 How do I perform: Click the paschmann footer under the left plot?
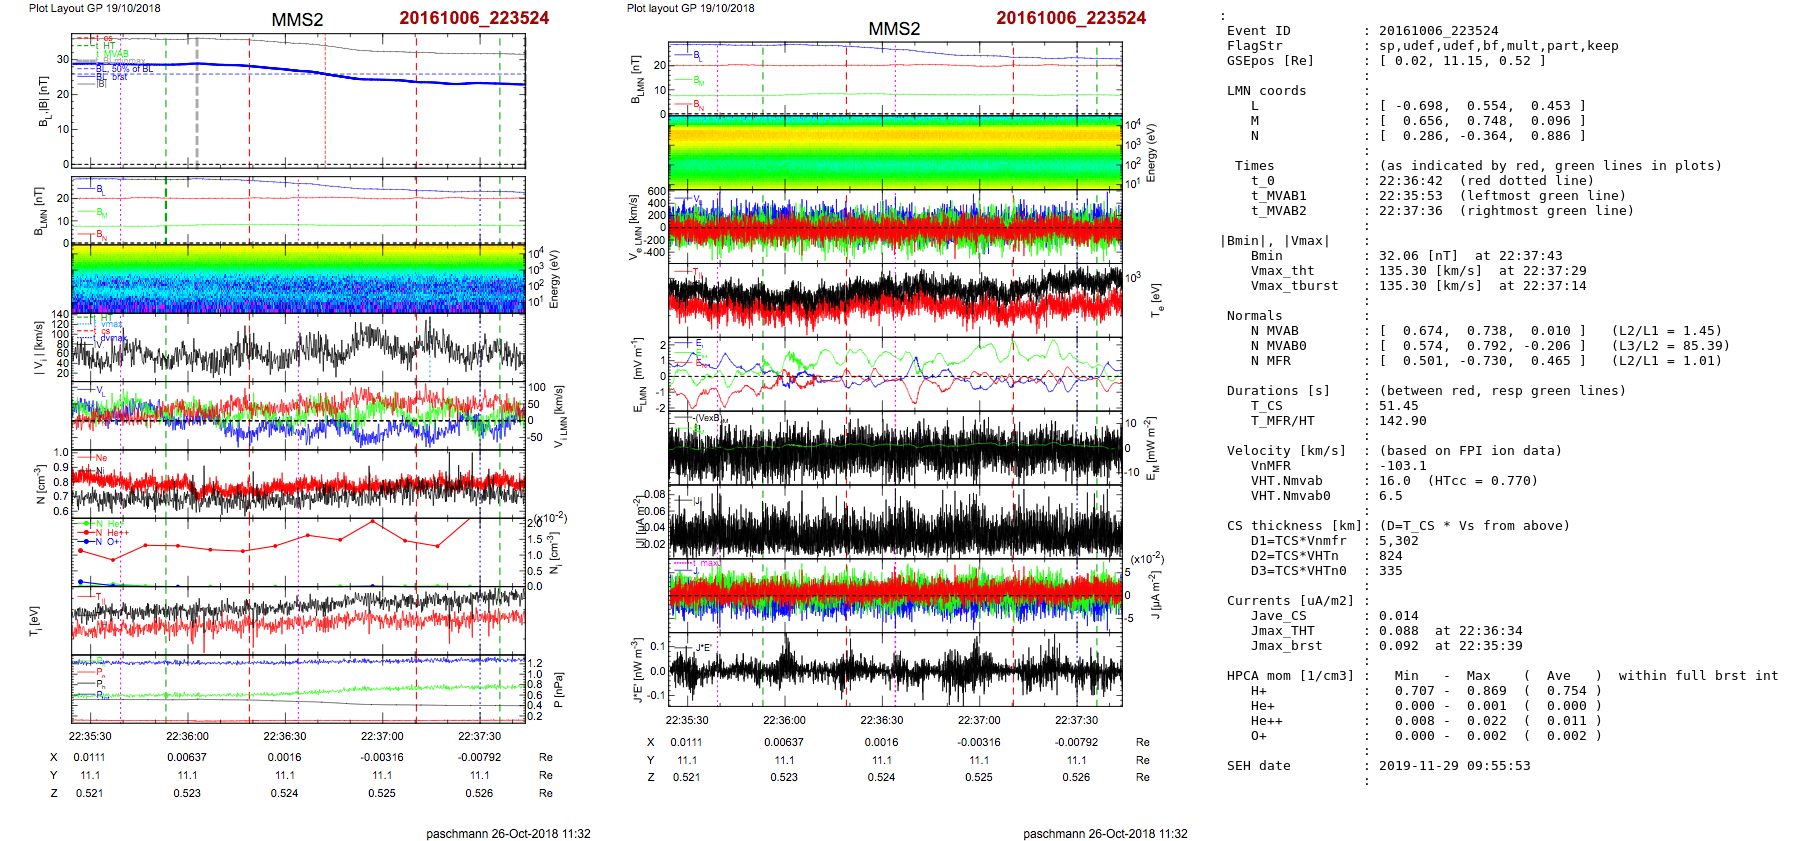(x=508, y=833)
